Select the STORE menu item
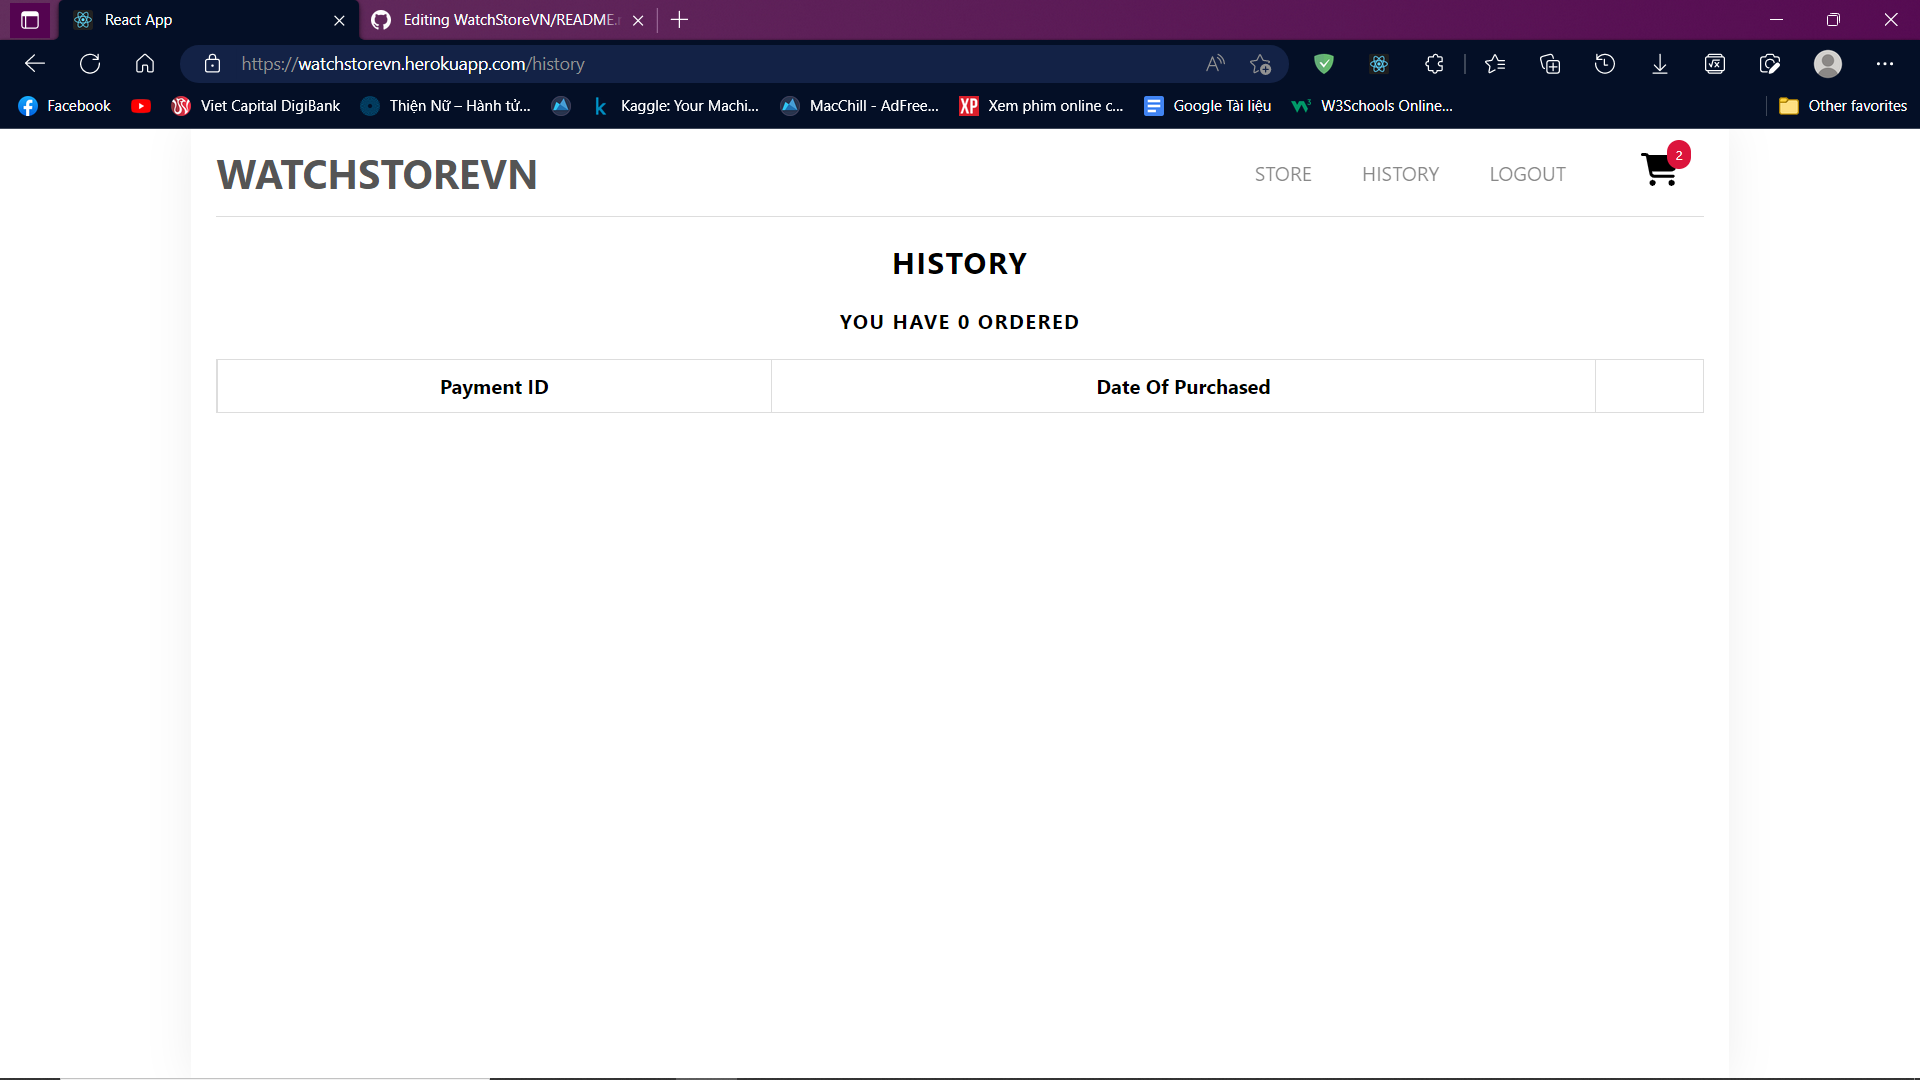Image resolution: width=1920 pixels, height=1080 pixels. (x=1283, y=174)
